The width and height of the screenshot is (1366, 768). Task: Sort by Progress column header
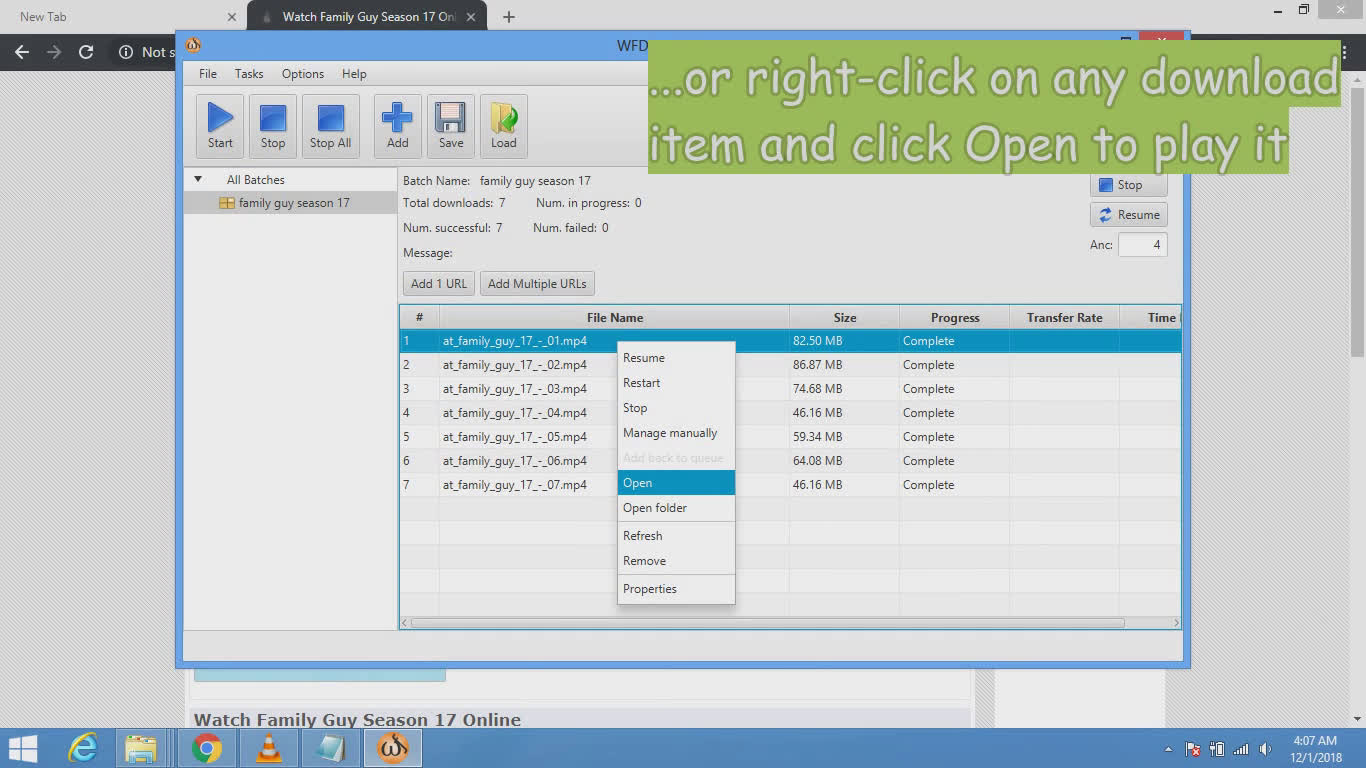point(955,318)
